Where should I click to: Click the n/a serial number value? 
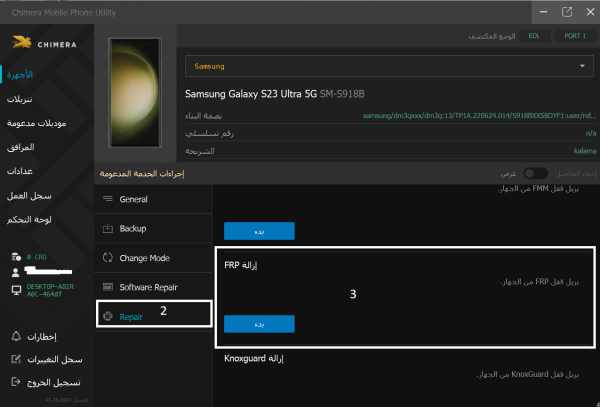(x=591, y=133)
